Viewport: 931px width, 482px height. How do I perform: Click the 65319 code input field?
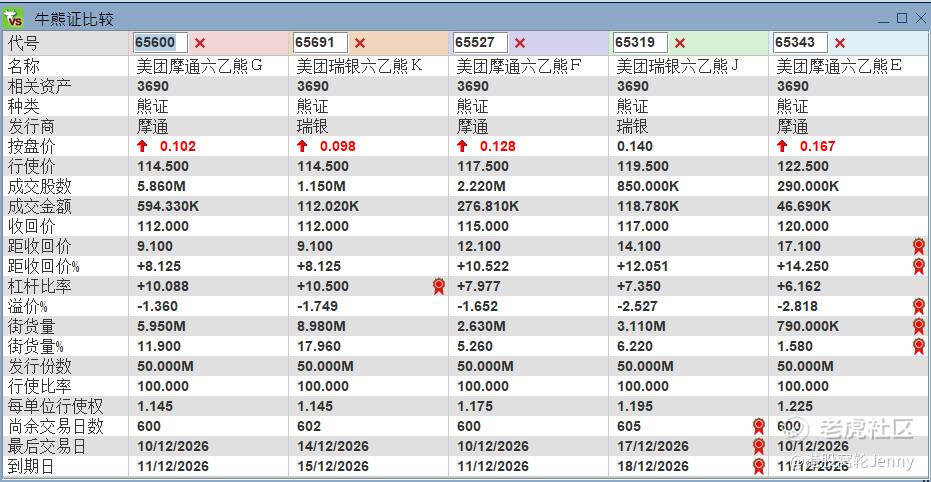640,43
